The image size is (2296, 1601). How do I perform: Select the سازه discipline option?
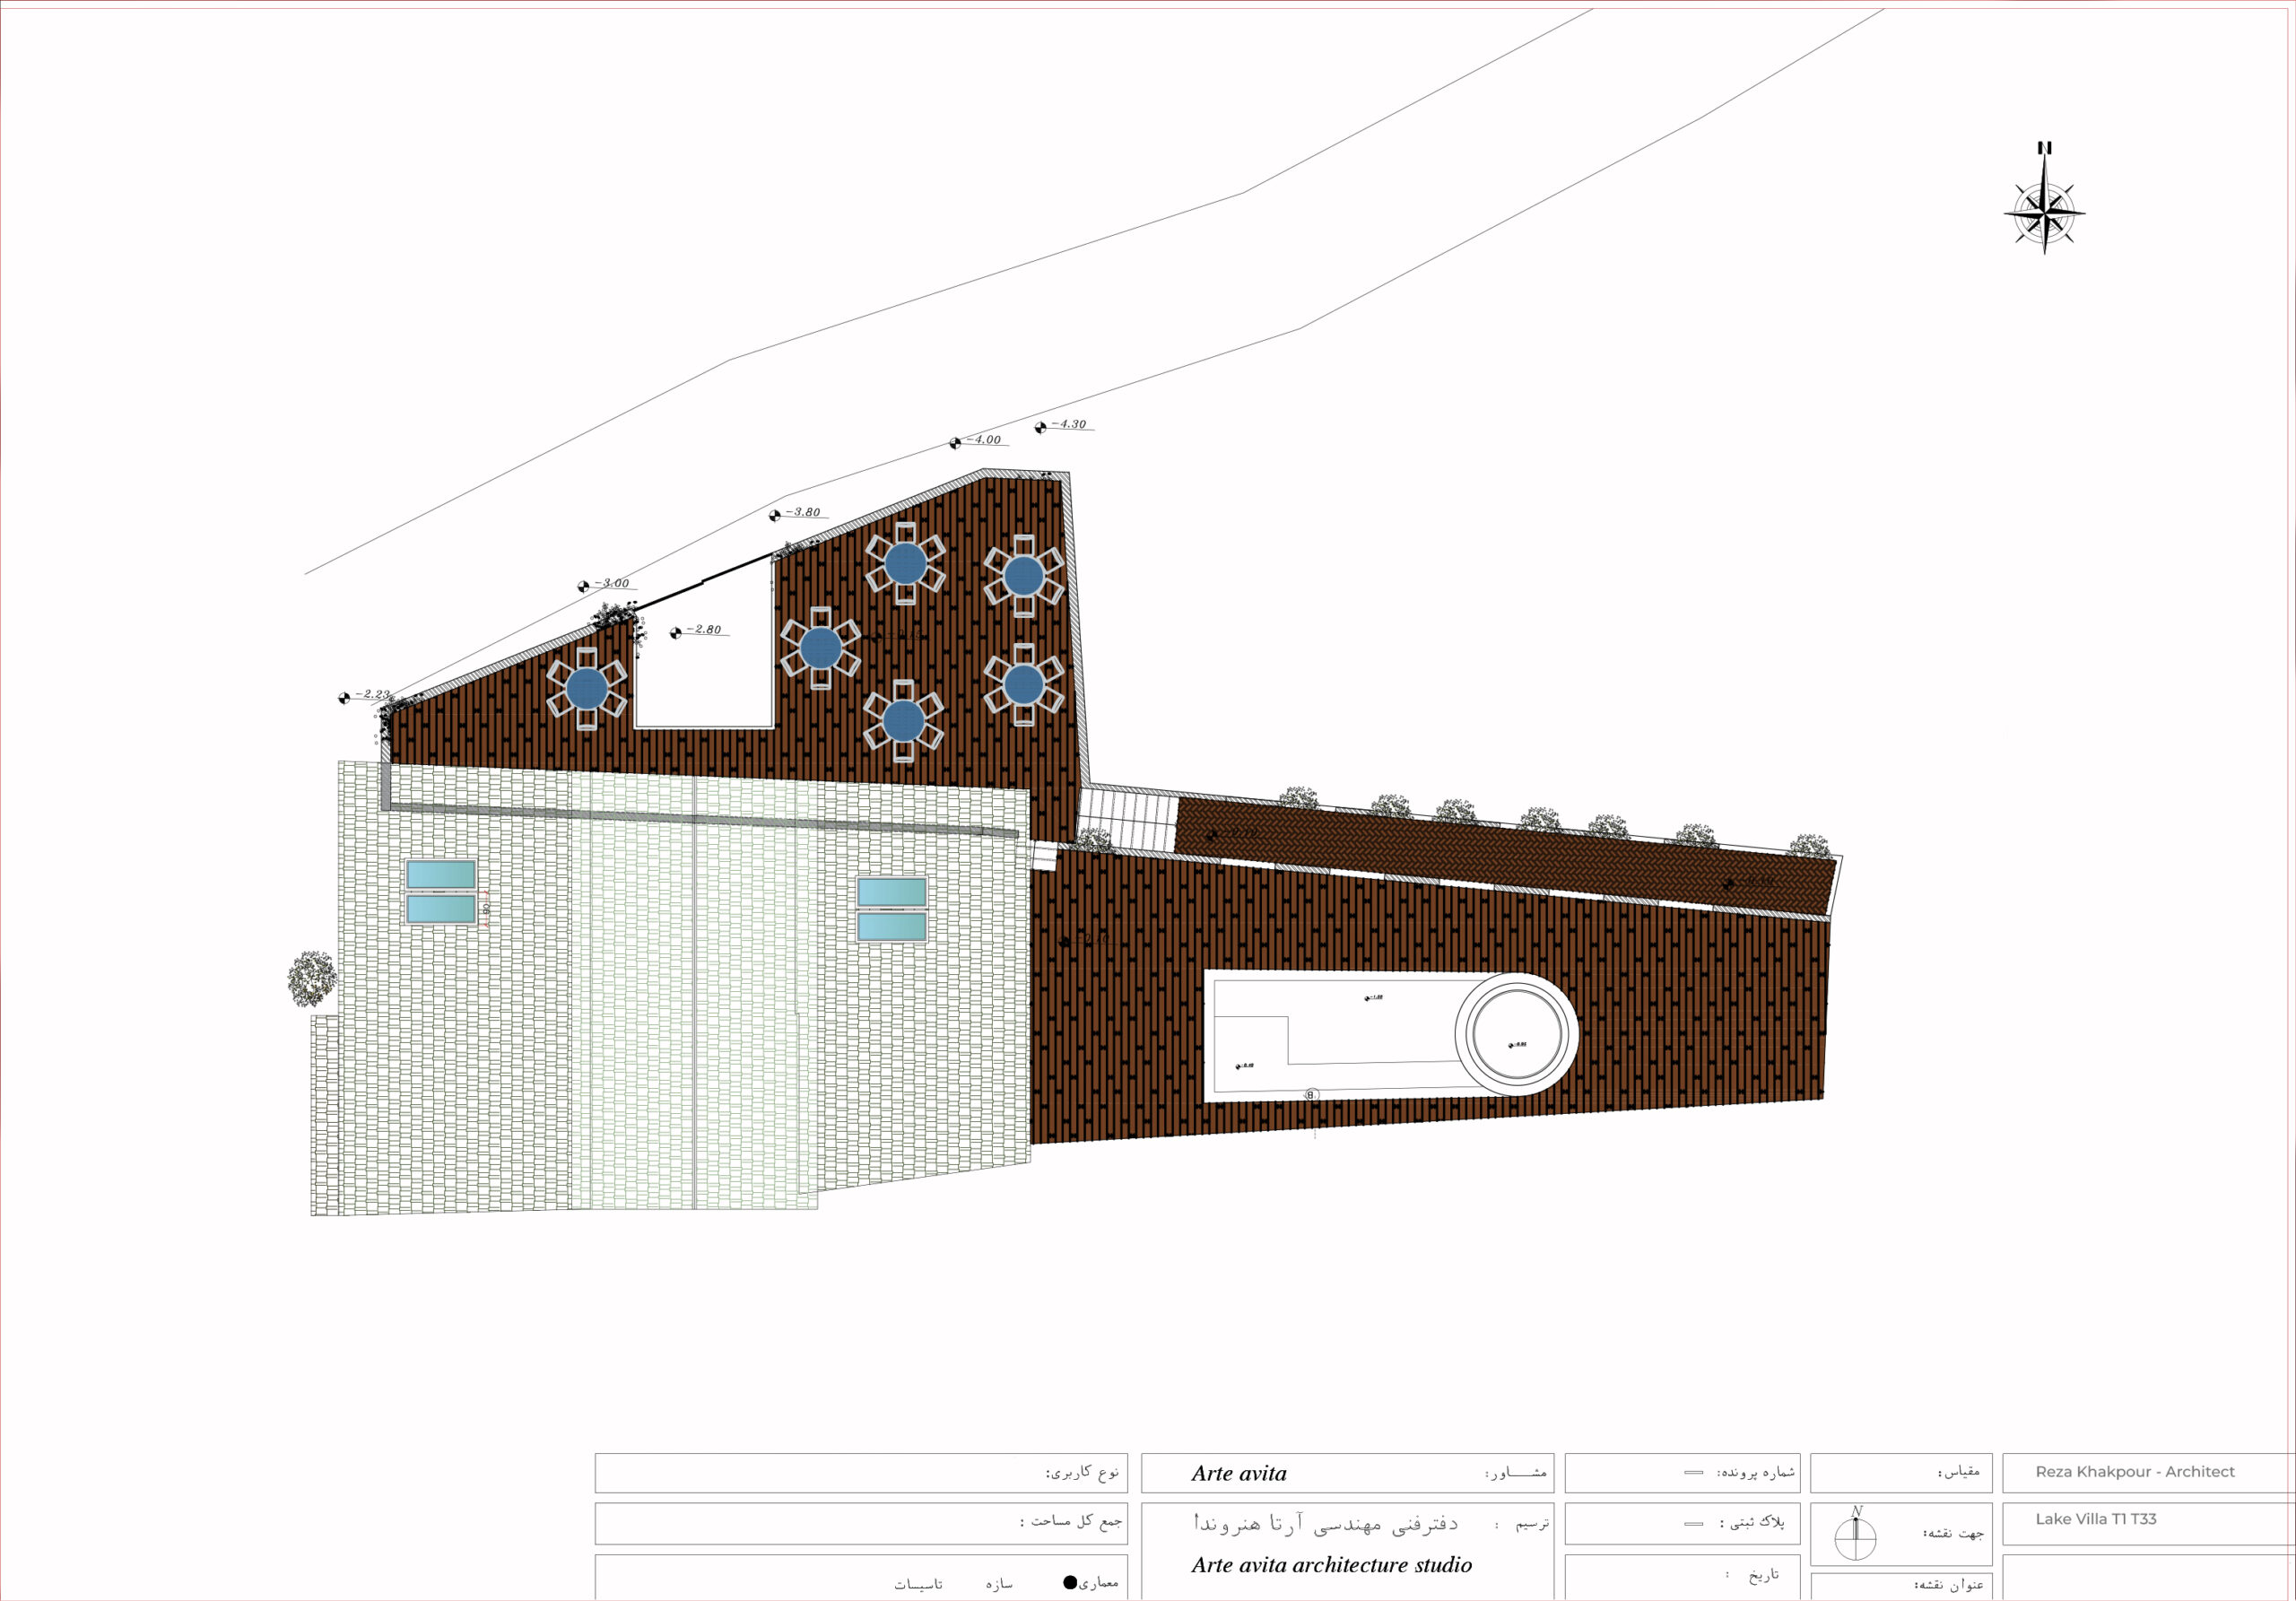tap(998, 1585)
